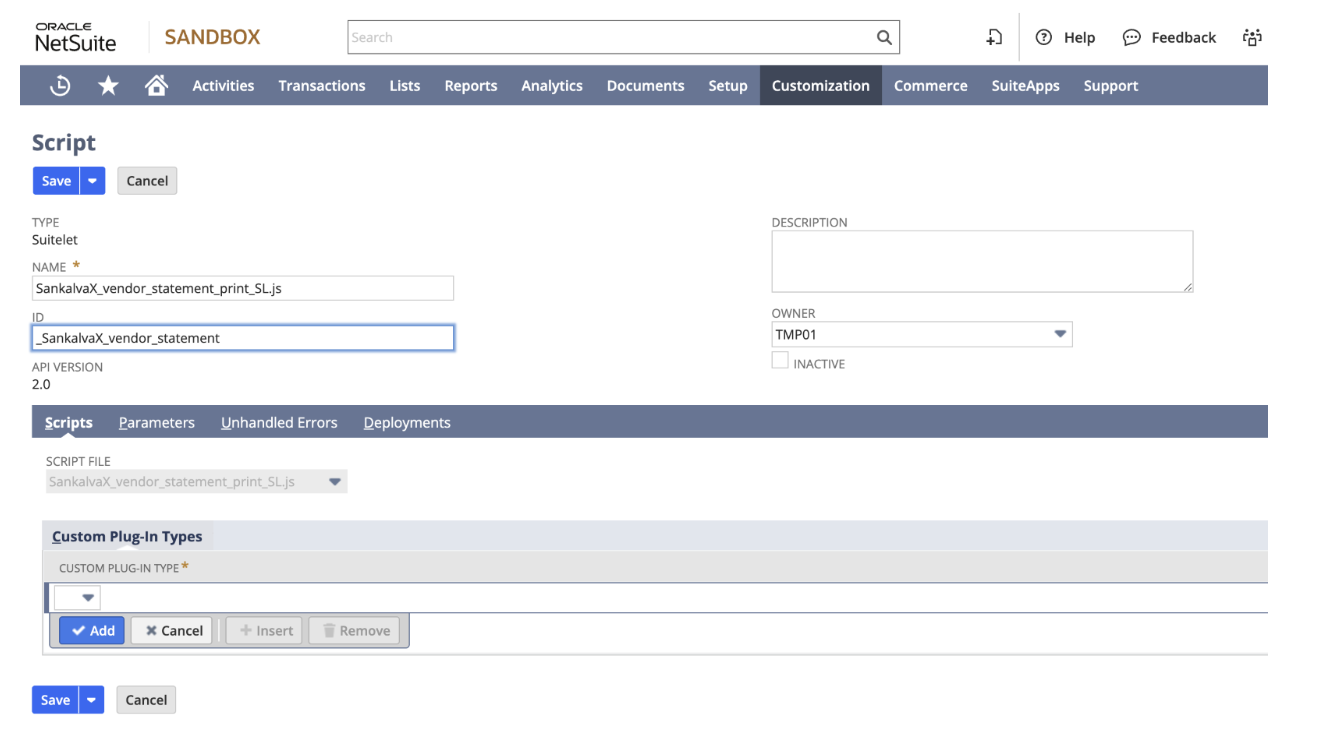Click the ID input field

coord(243,338)
